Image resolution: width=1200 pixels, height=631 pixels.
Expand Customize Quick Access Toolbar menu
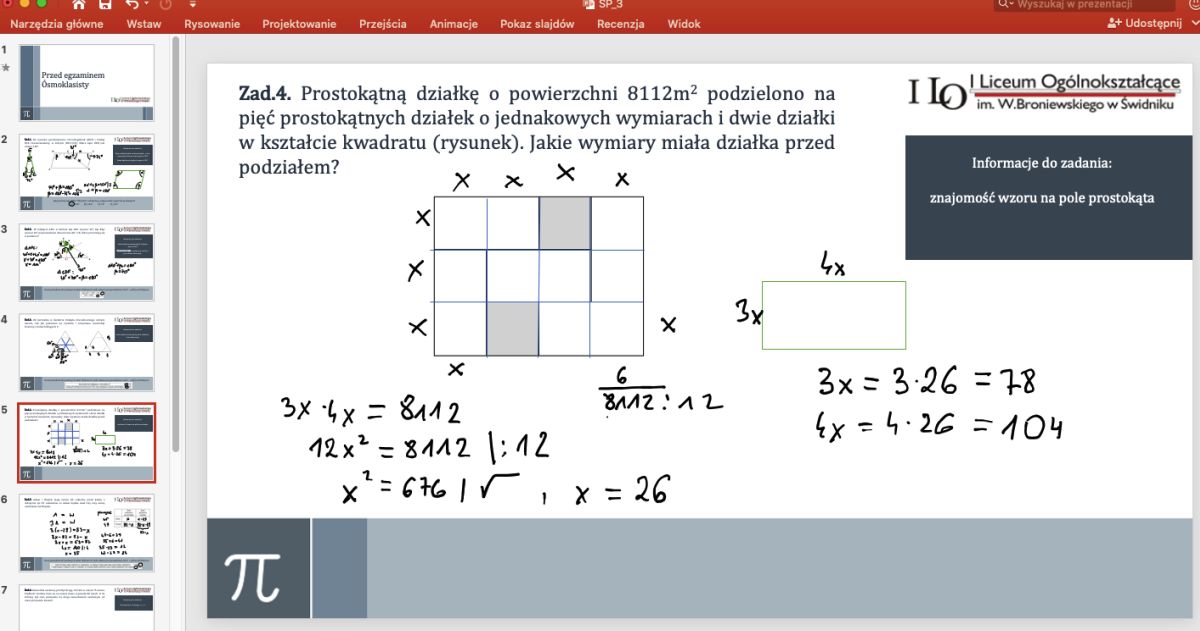click(x=191, y=5)
